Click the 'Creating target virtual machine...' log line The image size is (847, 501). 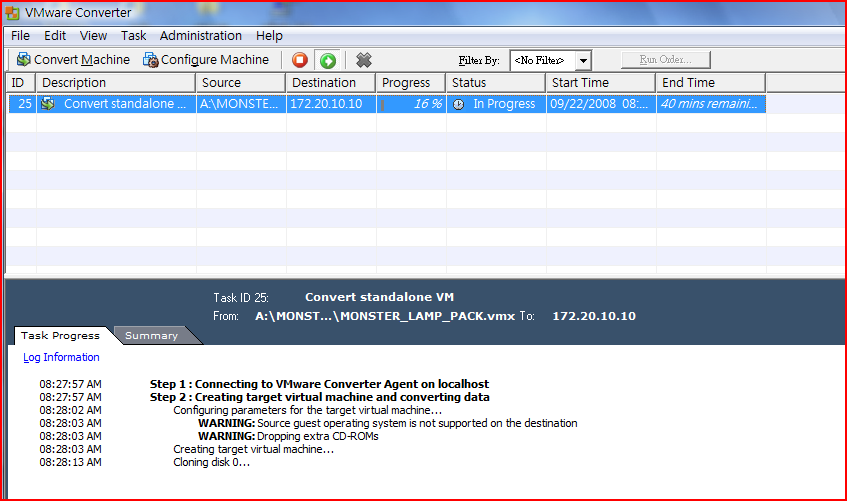253,449
